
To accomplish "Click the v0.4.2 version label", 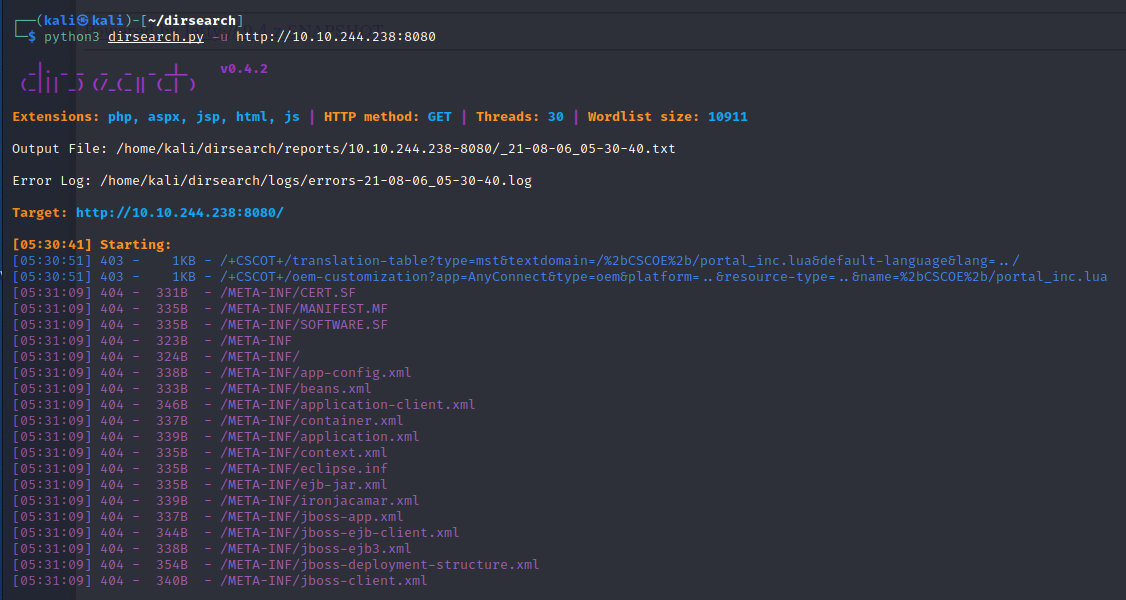I will pyautogui.click(x=244, y=69).
